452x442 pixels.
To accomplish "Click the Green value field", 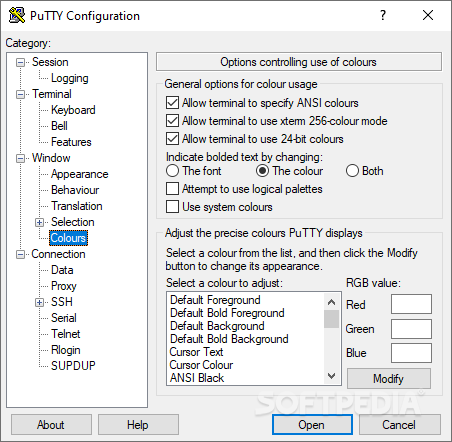I will (411, 329).
